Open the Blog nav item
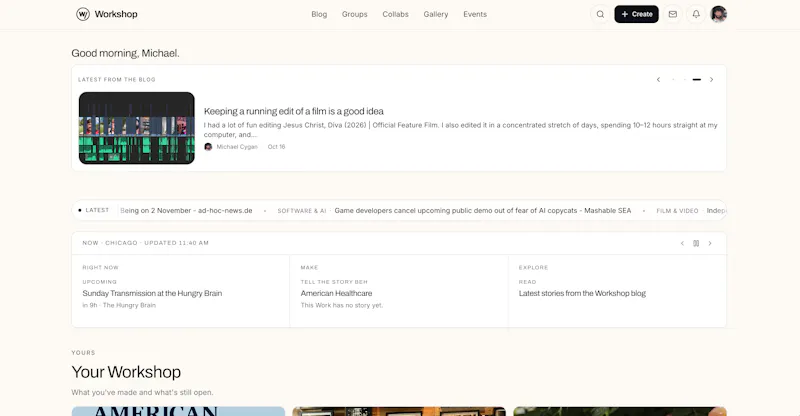 coord(319,14)
